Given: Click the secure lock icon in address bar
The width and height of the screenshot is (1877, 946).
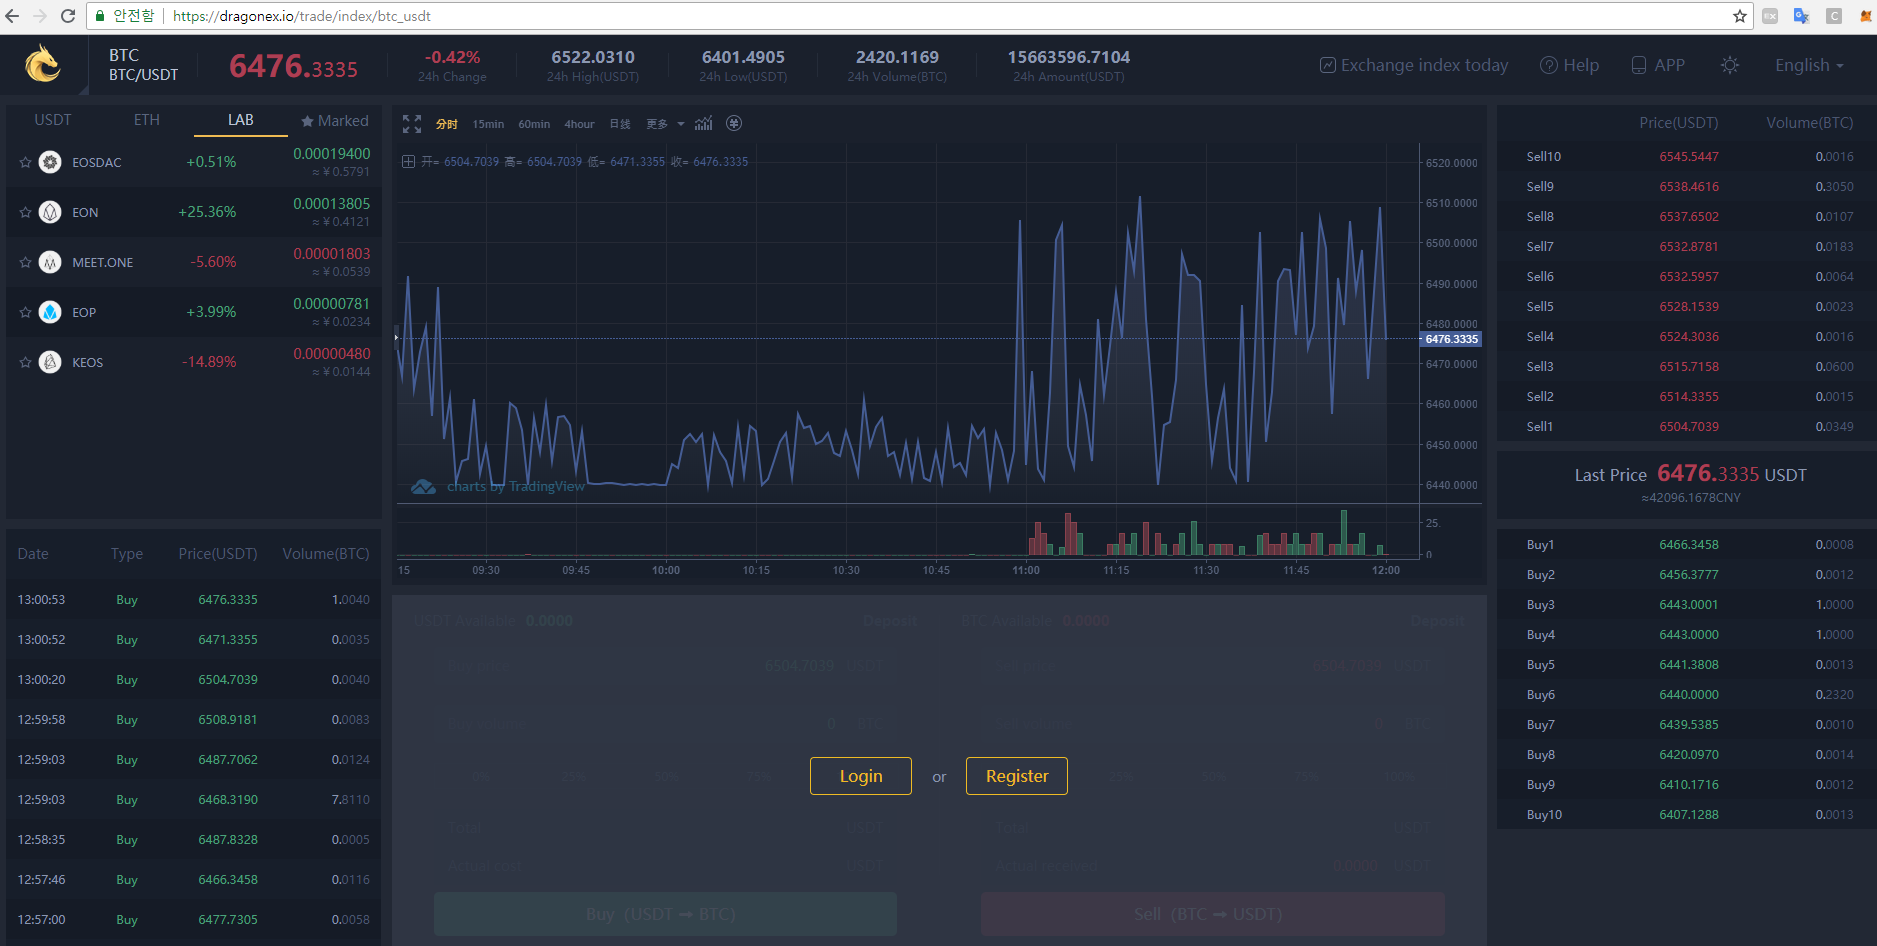Looking at the screenshot, I should 100,16.
